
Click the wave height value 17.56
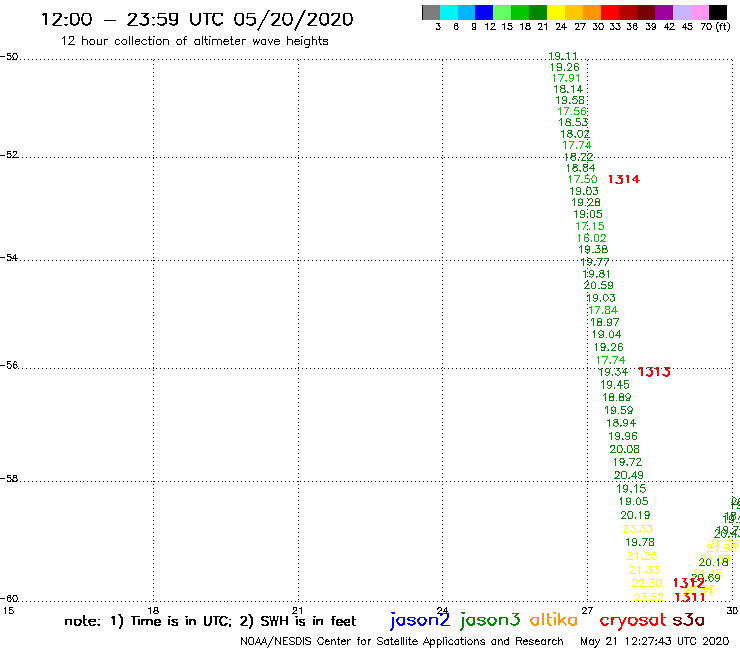click(x=572, y=111)
